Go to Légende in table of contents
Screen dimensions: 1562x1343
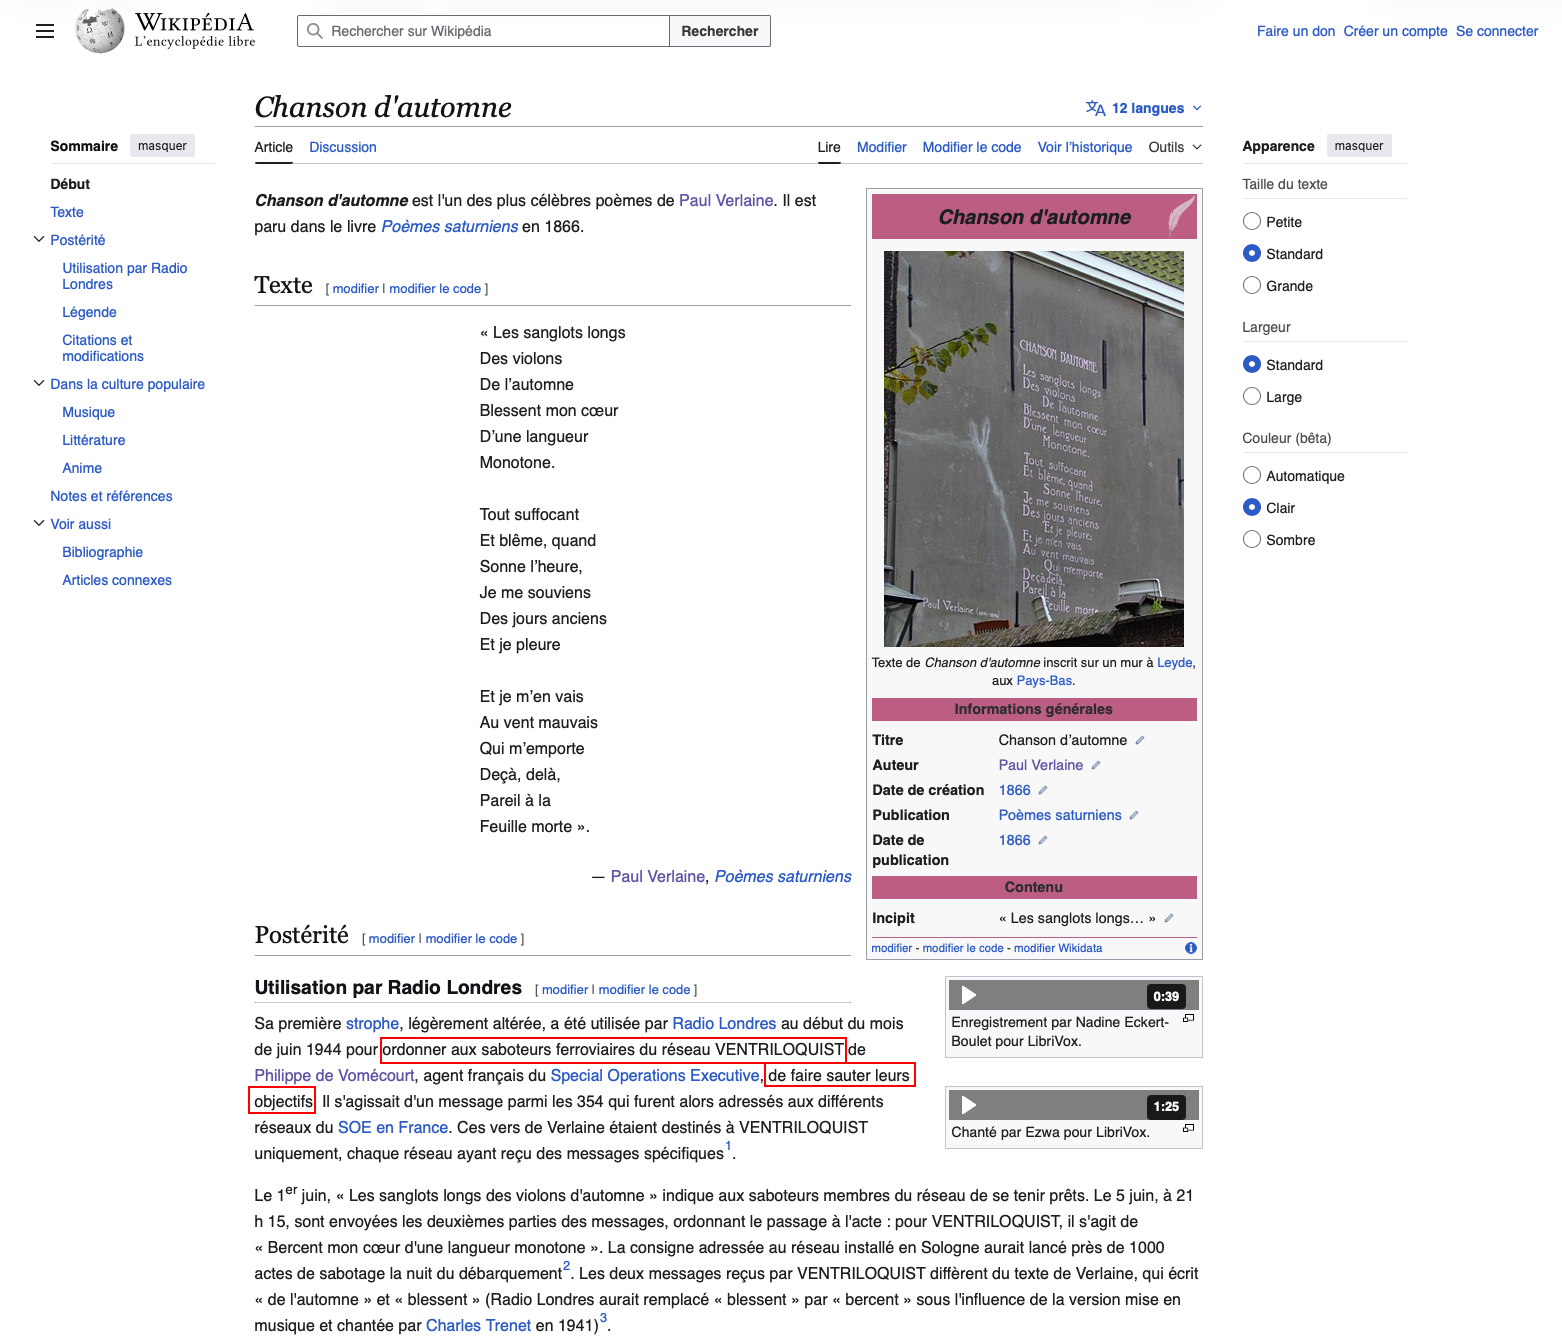pos(89,312)
